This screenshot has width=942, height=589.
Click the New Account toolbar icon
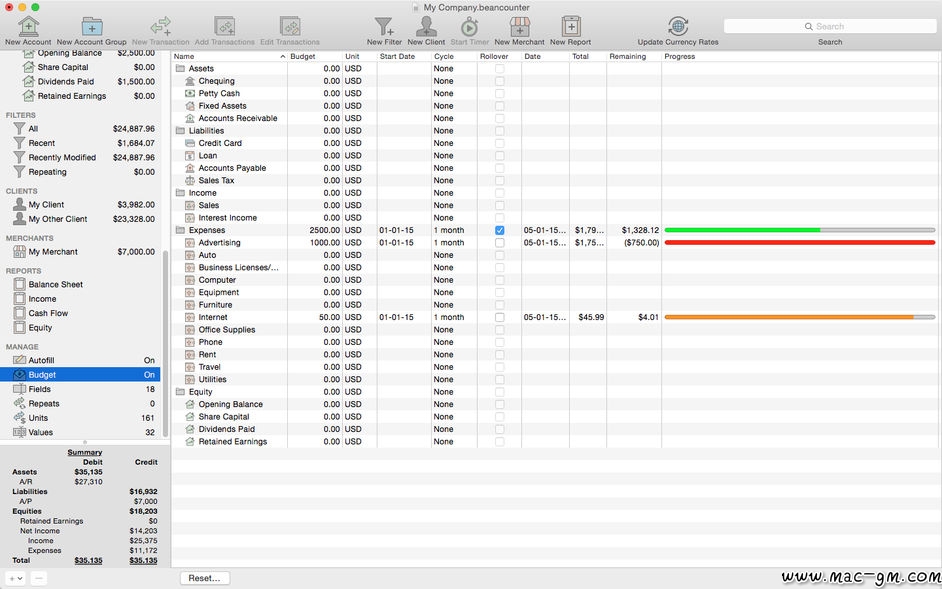28,27
